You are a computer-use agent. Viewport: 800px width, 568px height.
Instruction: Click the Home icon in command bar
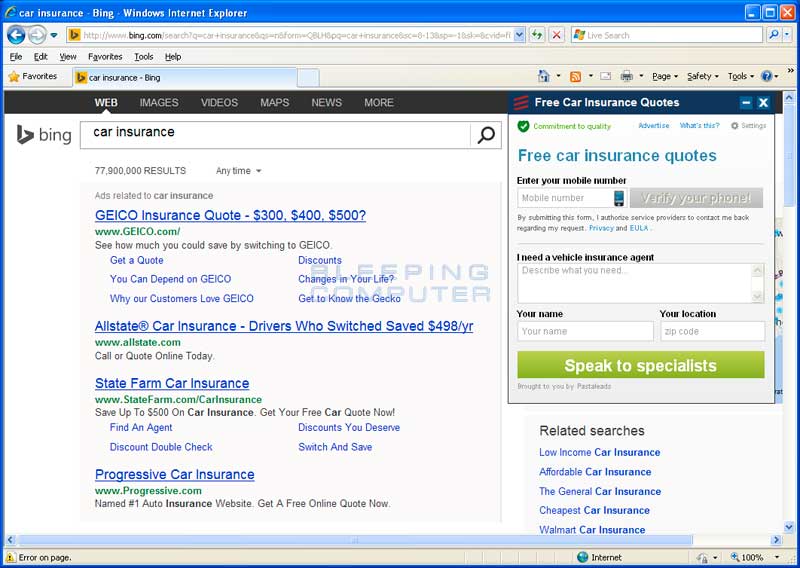click(x=544, y=76)
